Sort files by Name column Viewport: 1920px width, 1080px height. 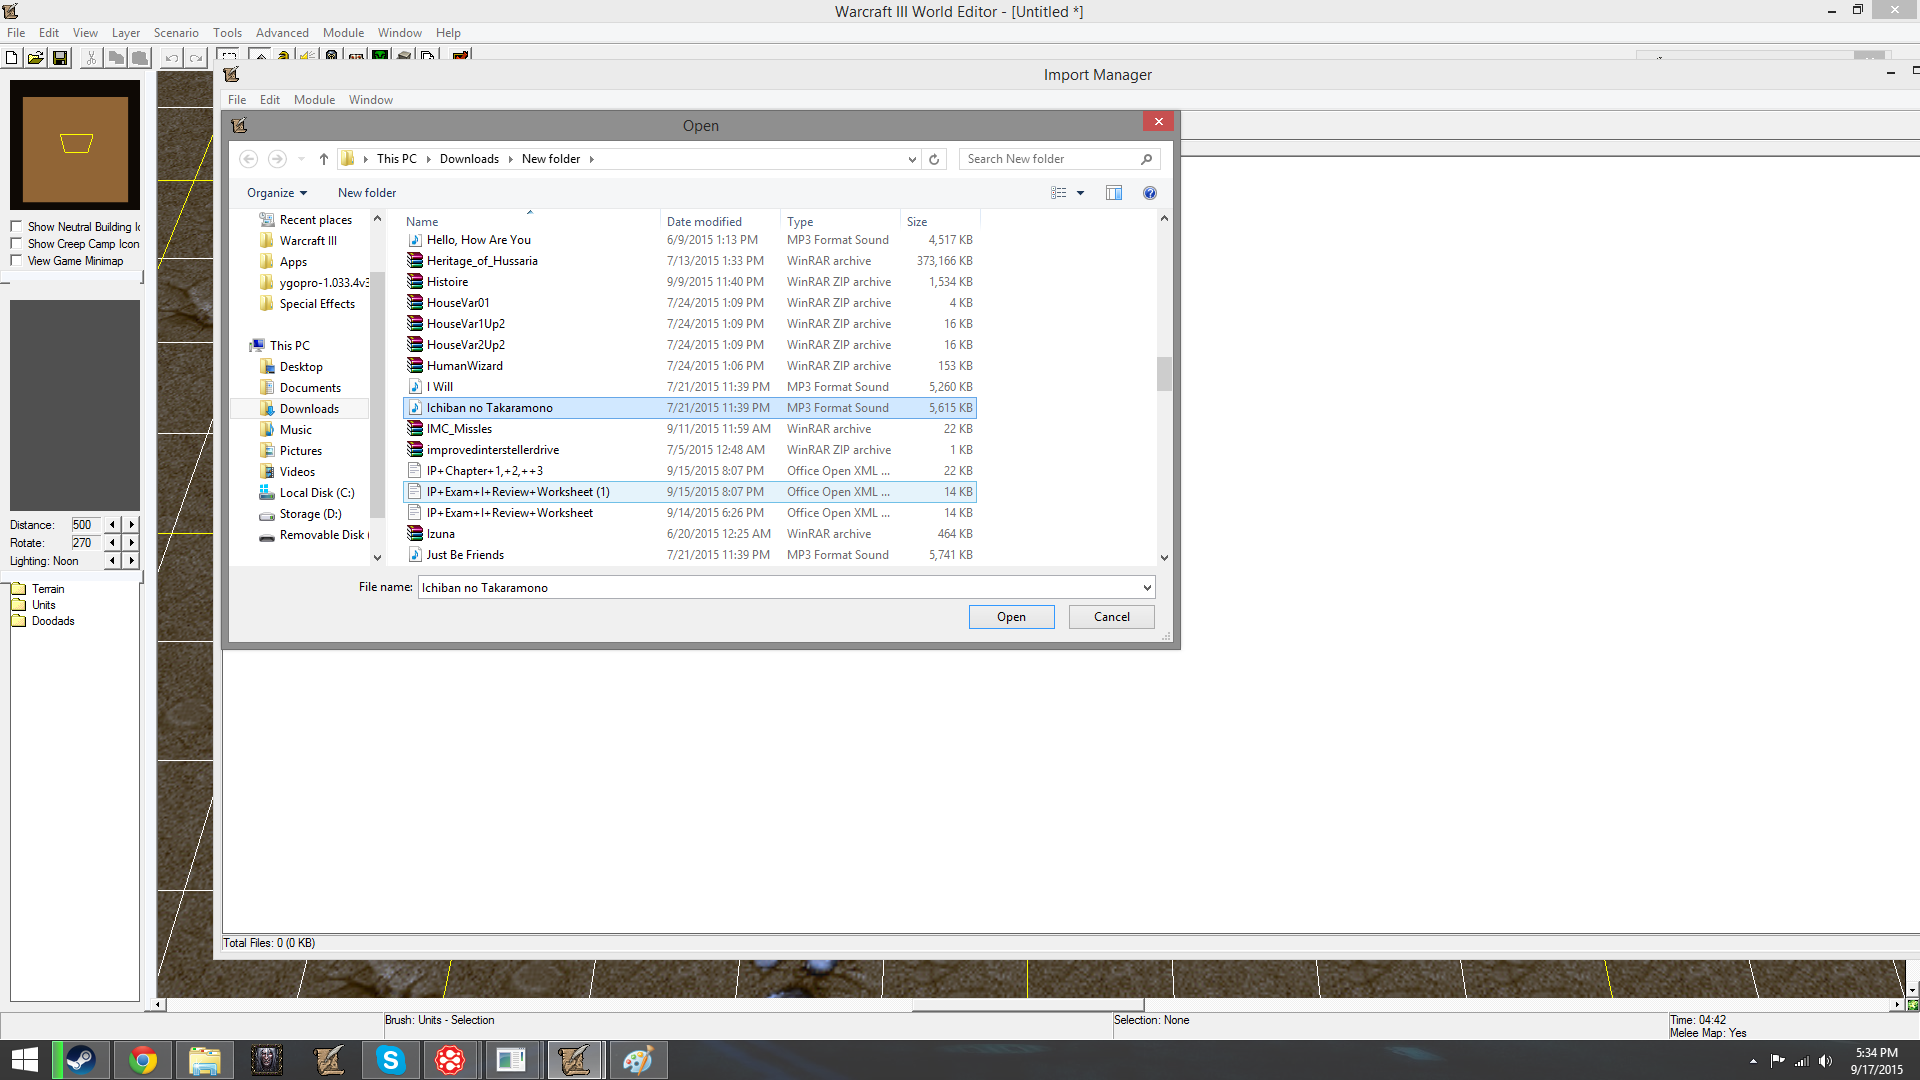click(x=530, y=222)
